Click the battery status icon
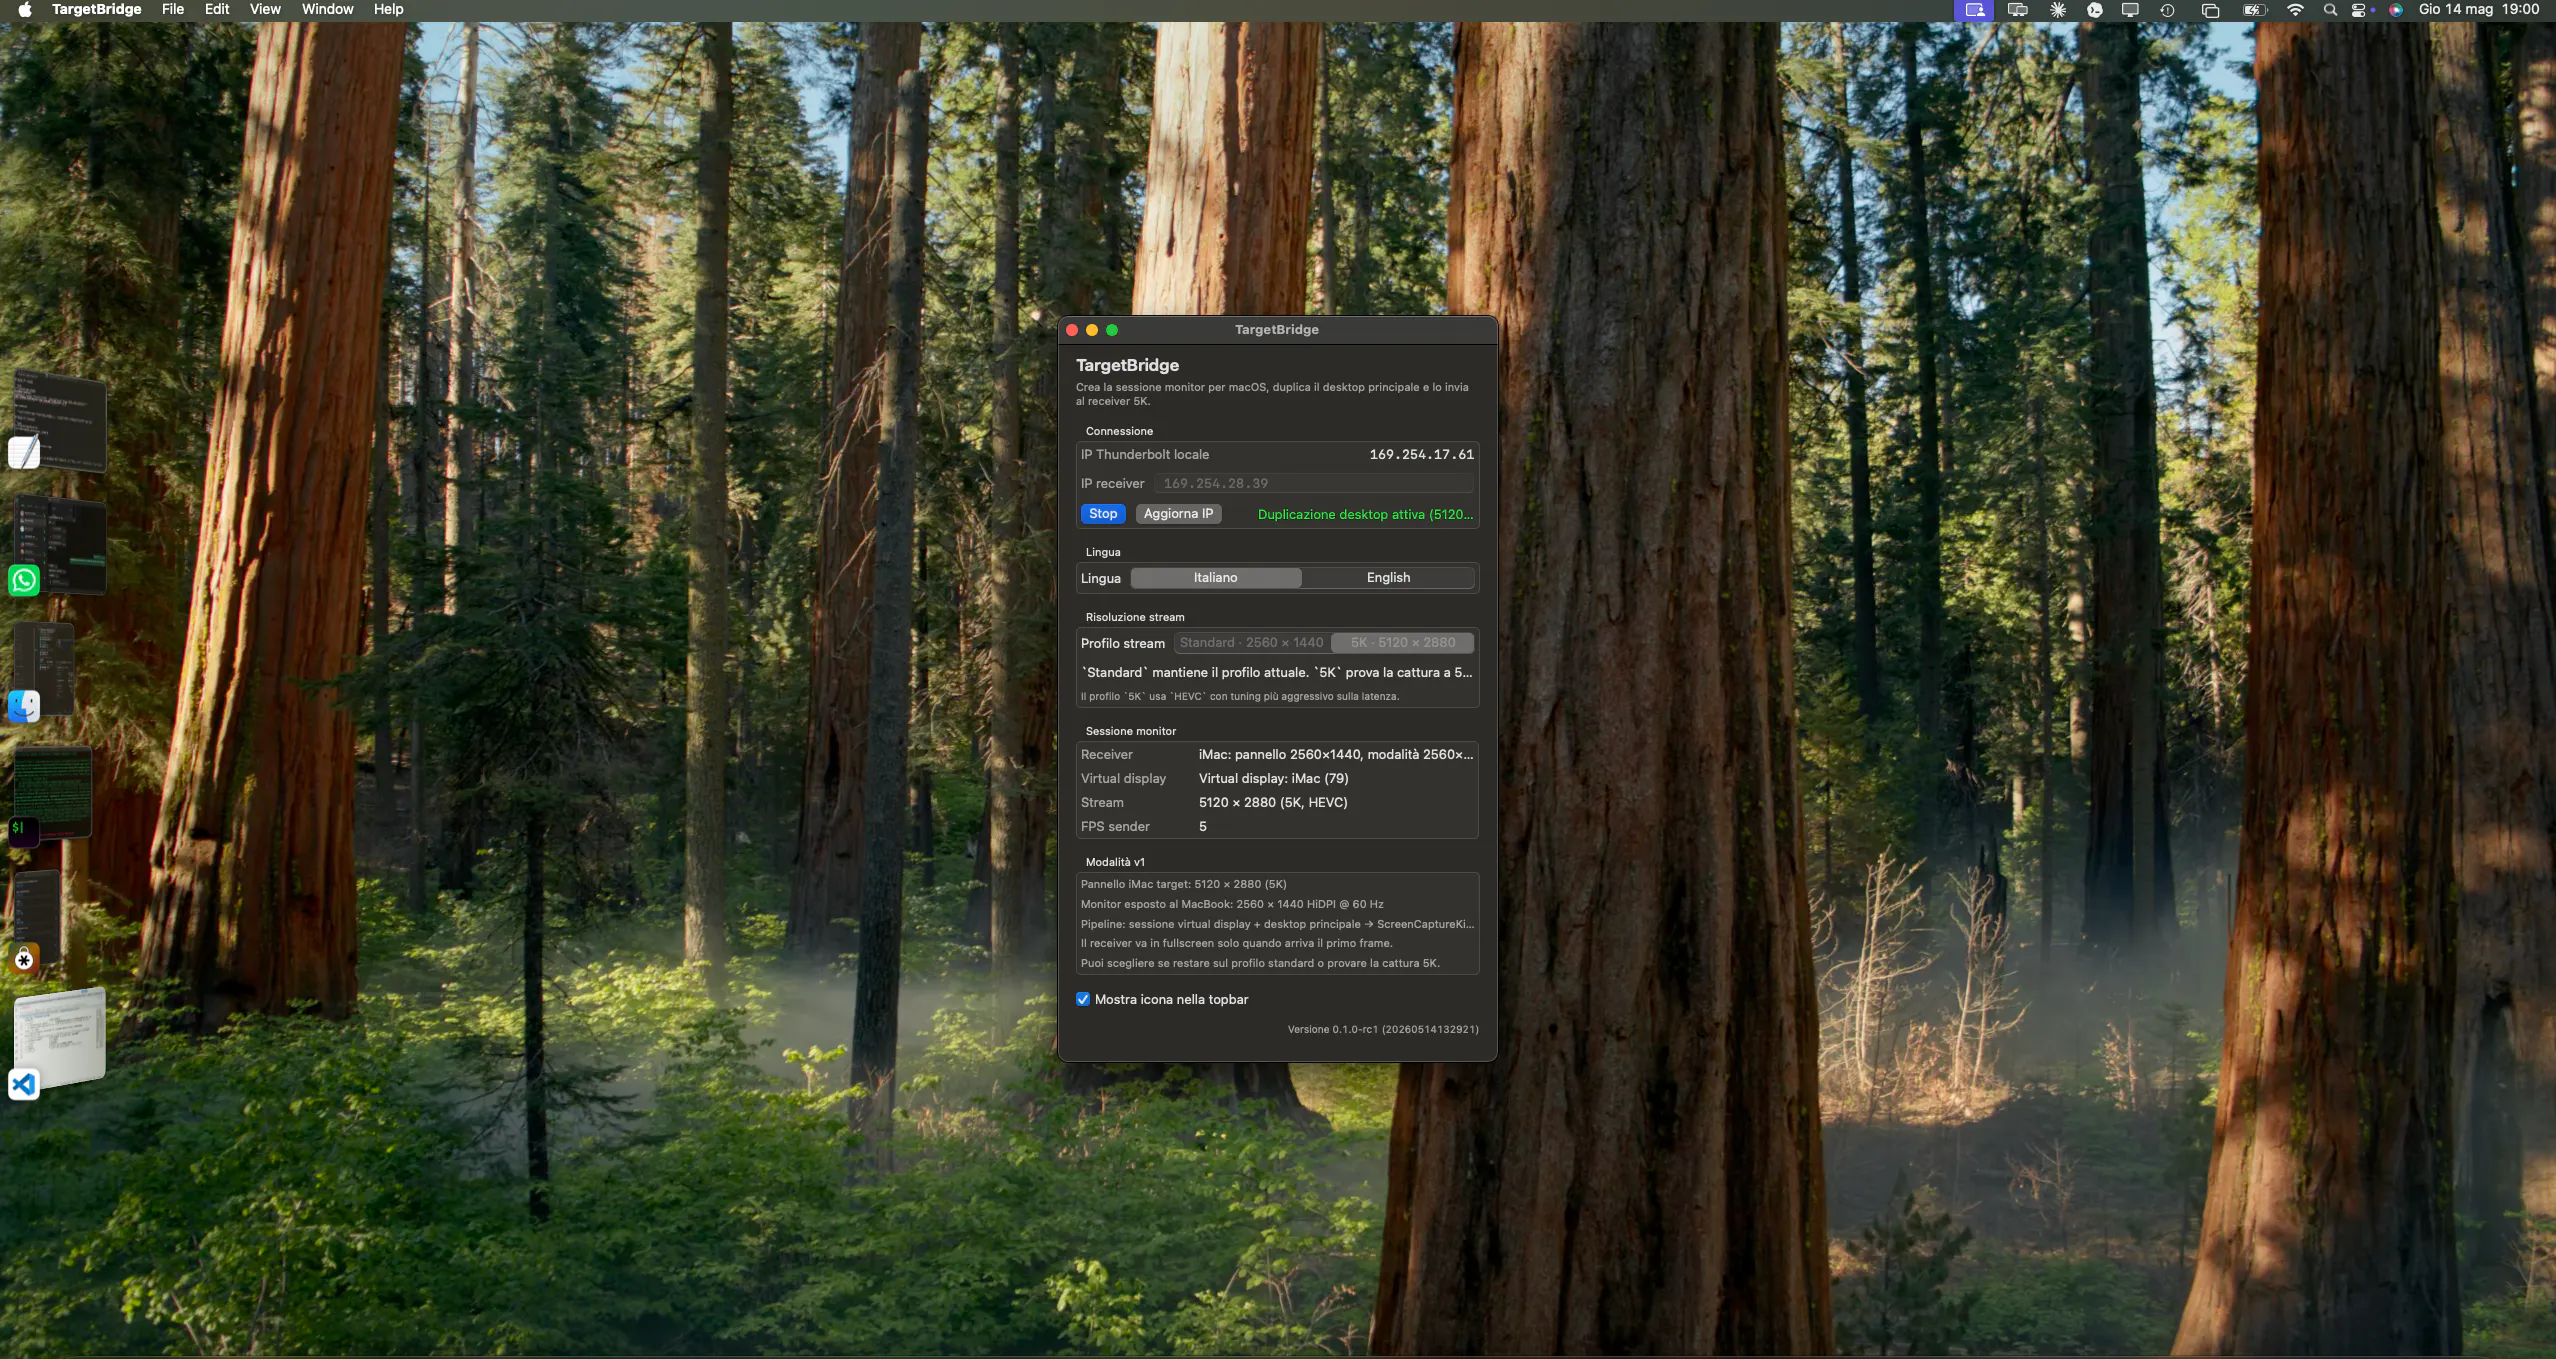 2254,10
